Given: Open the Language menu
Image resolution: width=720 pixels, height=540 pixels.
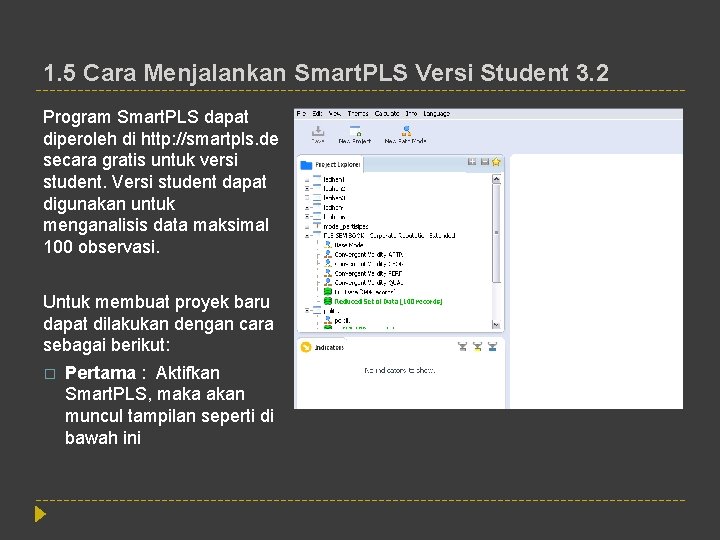Looking at the screenshot, I should [437, 113].
